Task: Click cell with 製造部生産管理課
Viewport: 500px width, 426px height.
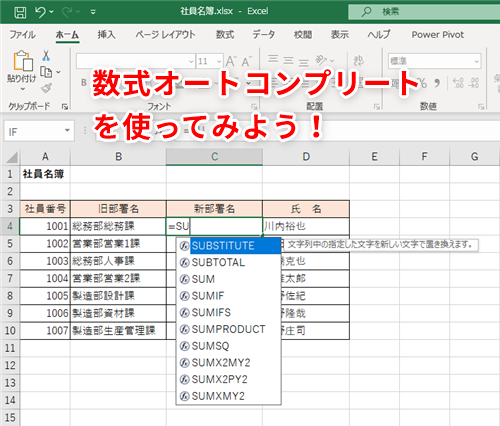Action: (118, 331)
